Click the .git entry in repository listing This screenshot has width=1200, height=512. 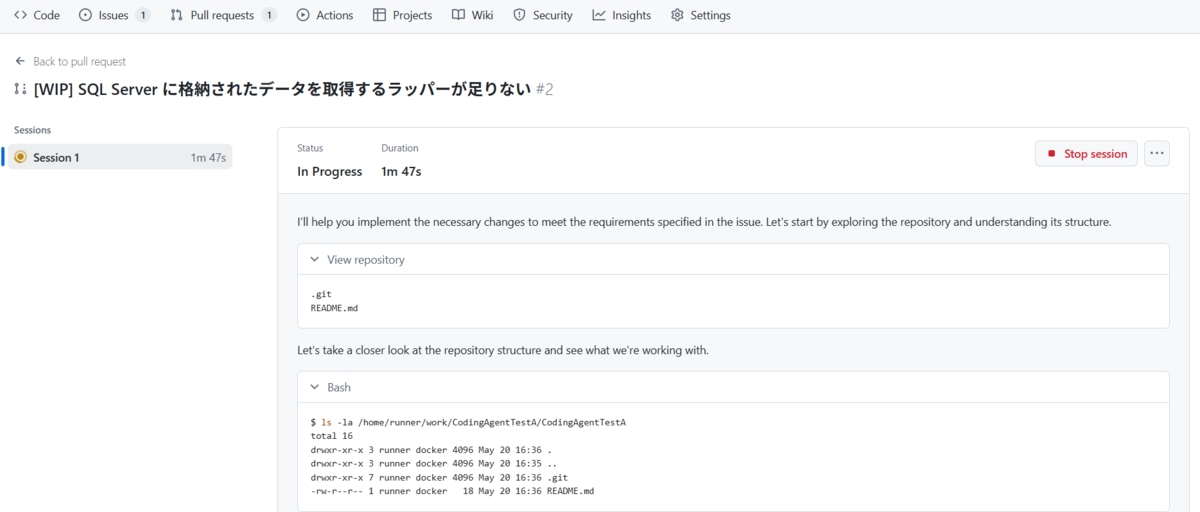click(x=321, y=294)
